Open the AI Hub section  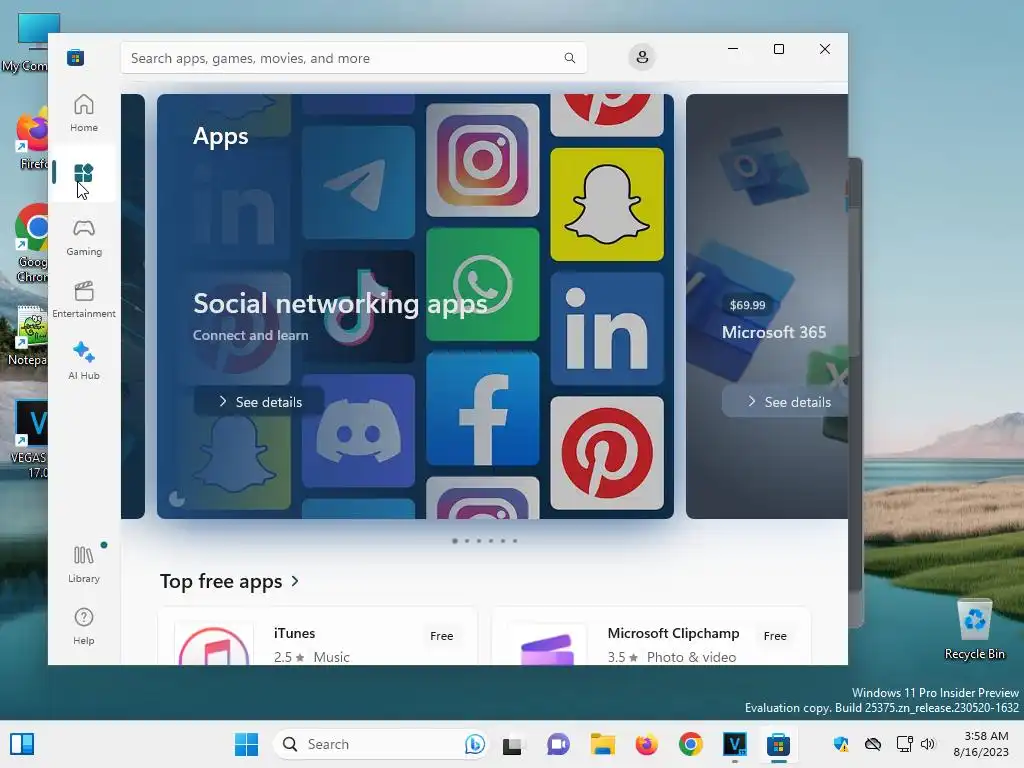pos(84,361)
